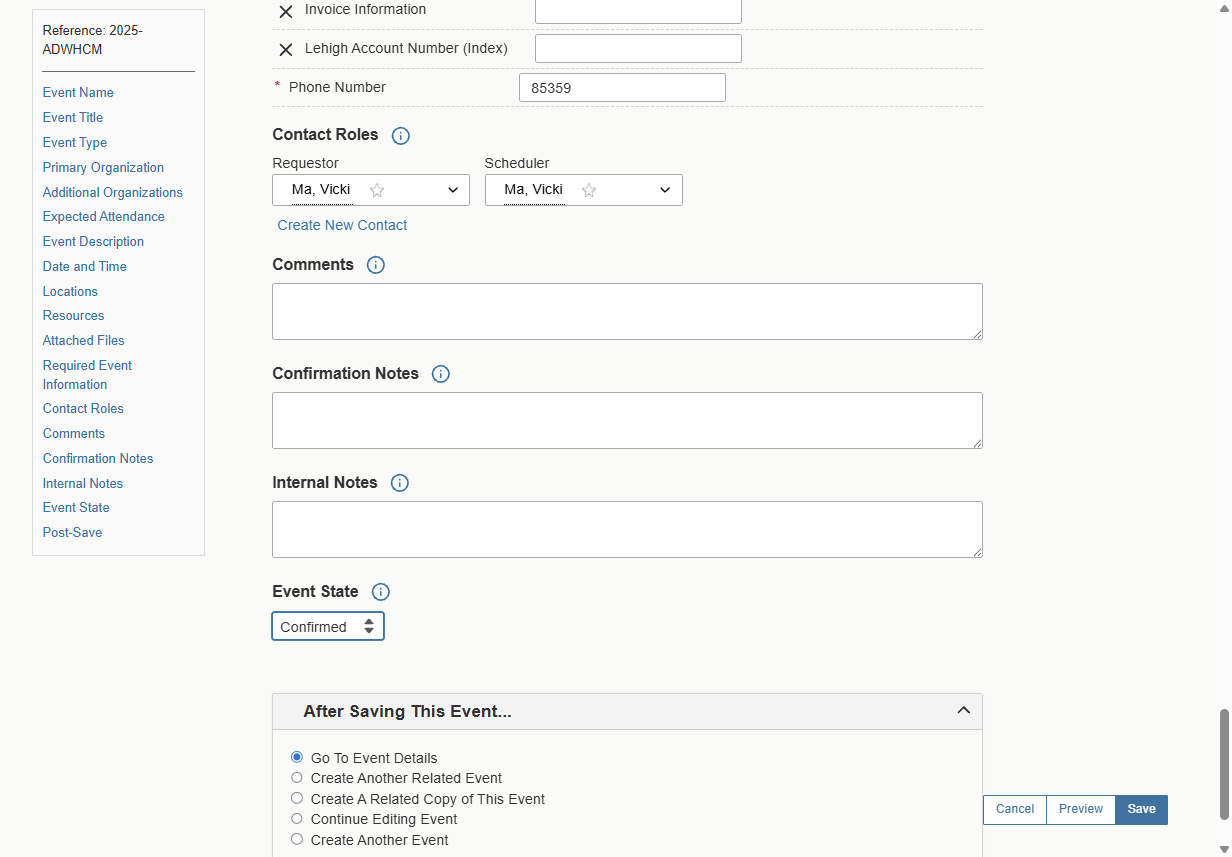Star Ma, Vicki in Scheduler field

pos(589,190)
